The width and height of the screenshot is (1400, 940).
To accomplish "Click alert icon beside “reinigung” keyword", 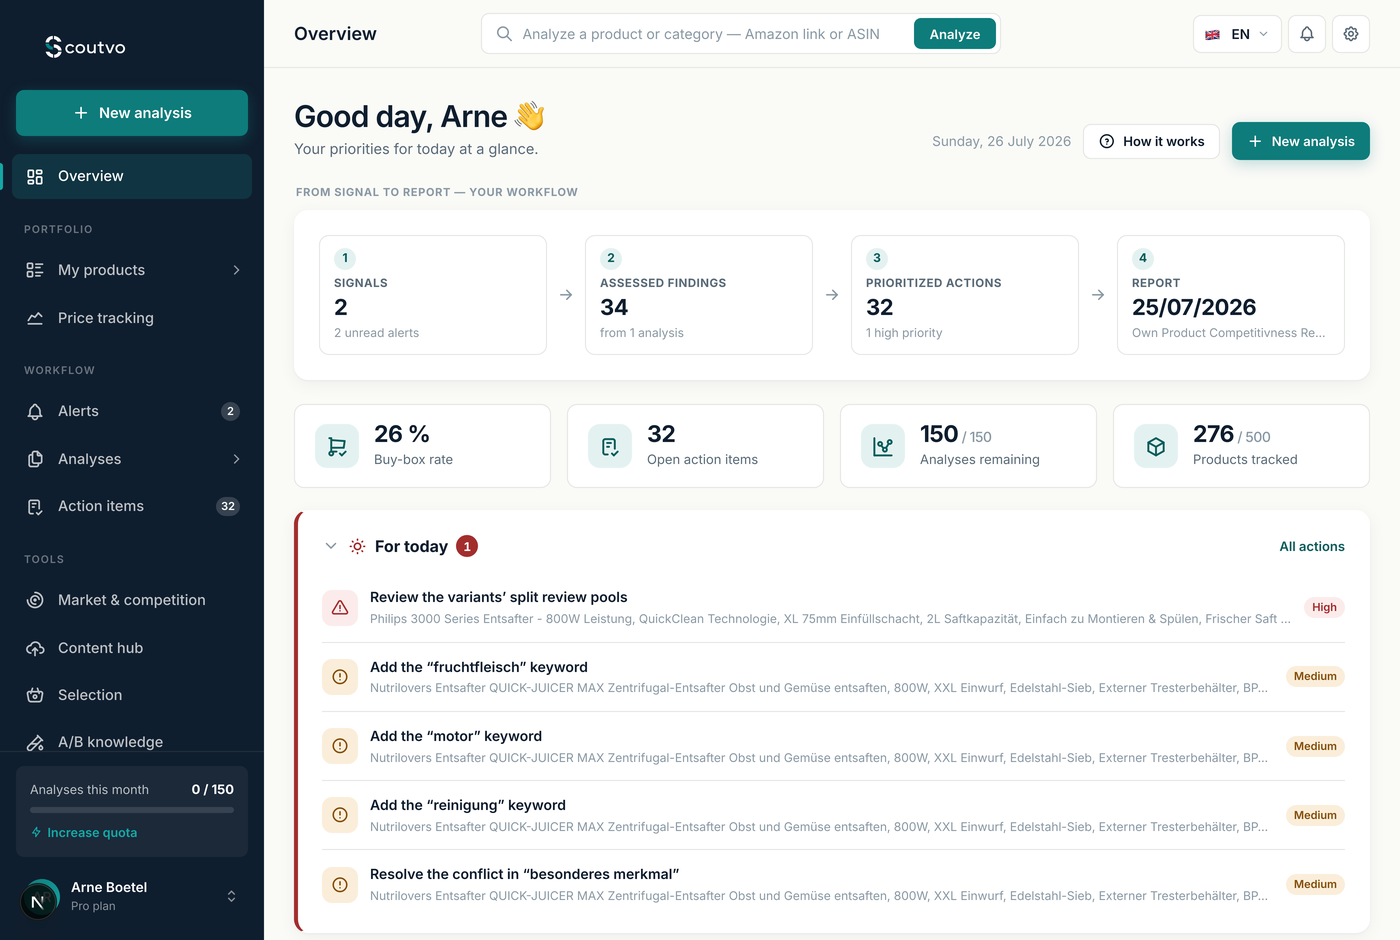I will coord(340,815).
